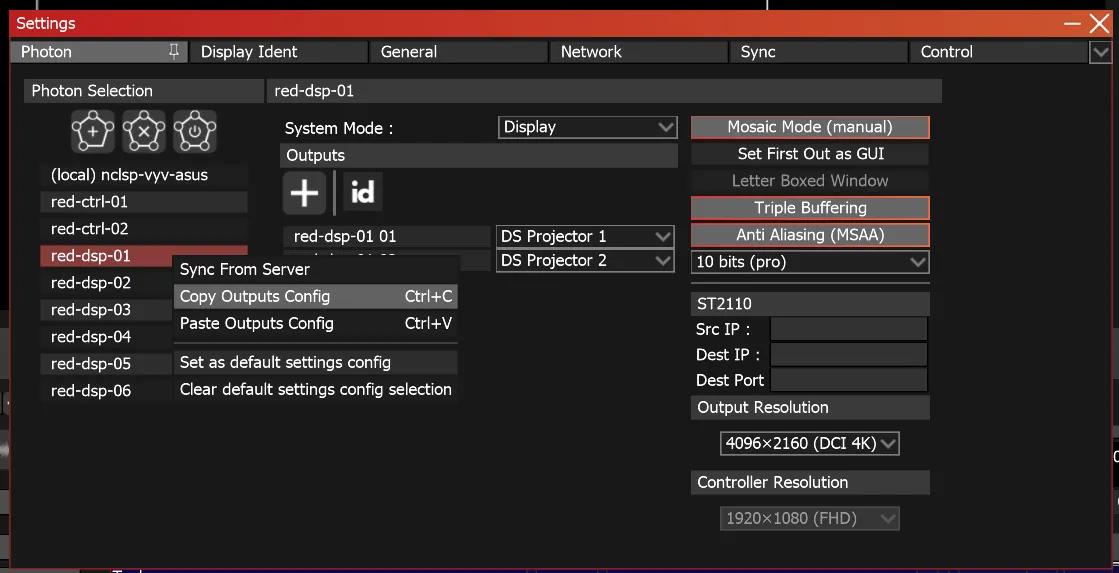The image size is (1119, 573).
Task: Choose Copy Outputs Config menu entry
Action: (315, 296)
